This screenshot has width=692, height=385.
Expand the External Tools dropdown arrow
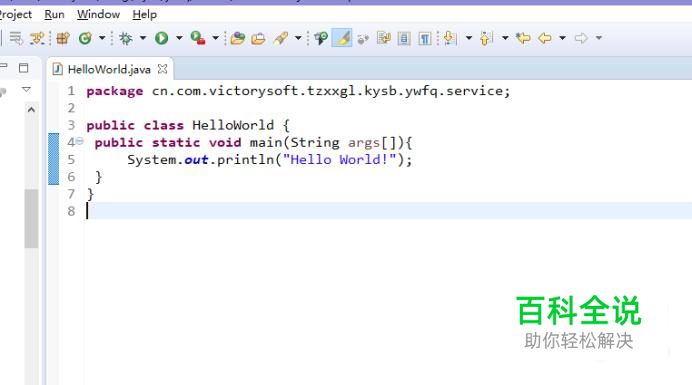(215, 38)
